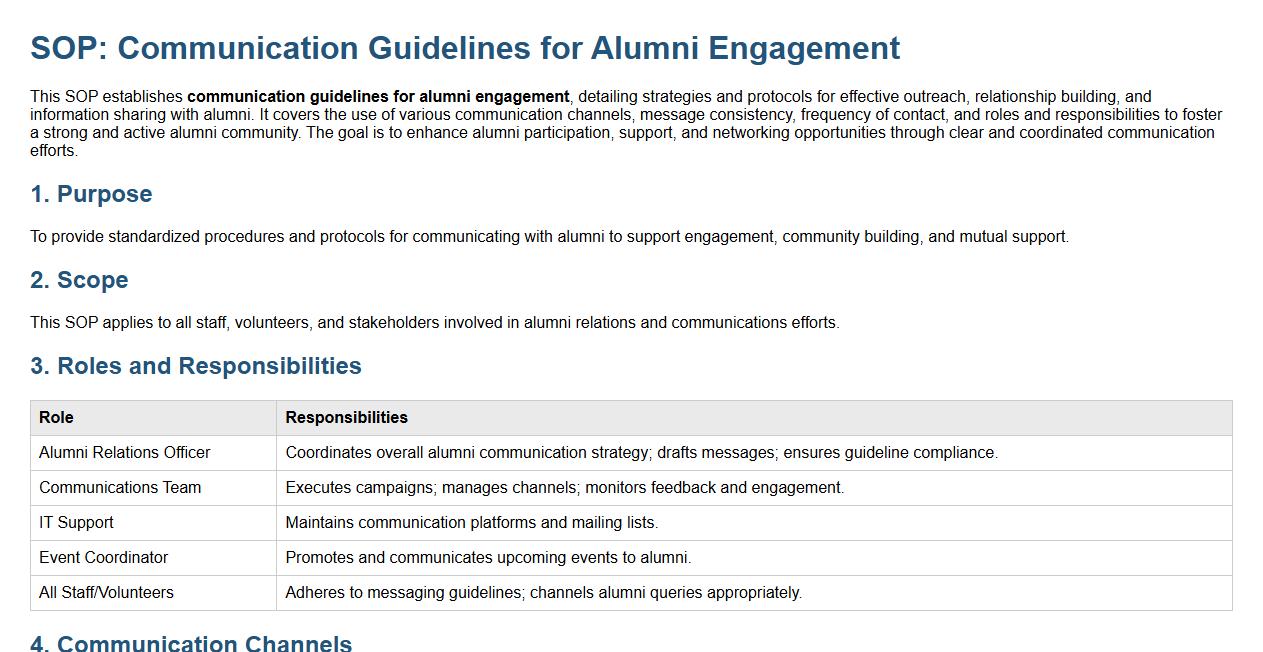This screenshot has width=1263, height=652.
Task: Click the "Adheres to messaging guidelines" cell
Action: pos(543,593)
